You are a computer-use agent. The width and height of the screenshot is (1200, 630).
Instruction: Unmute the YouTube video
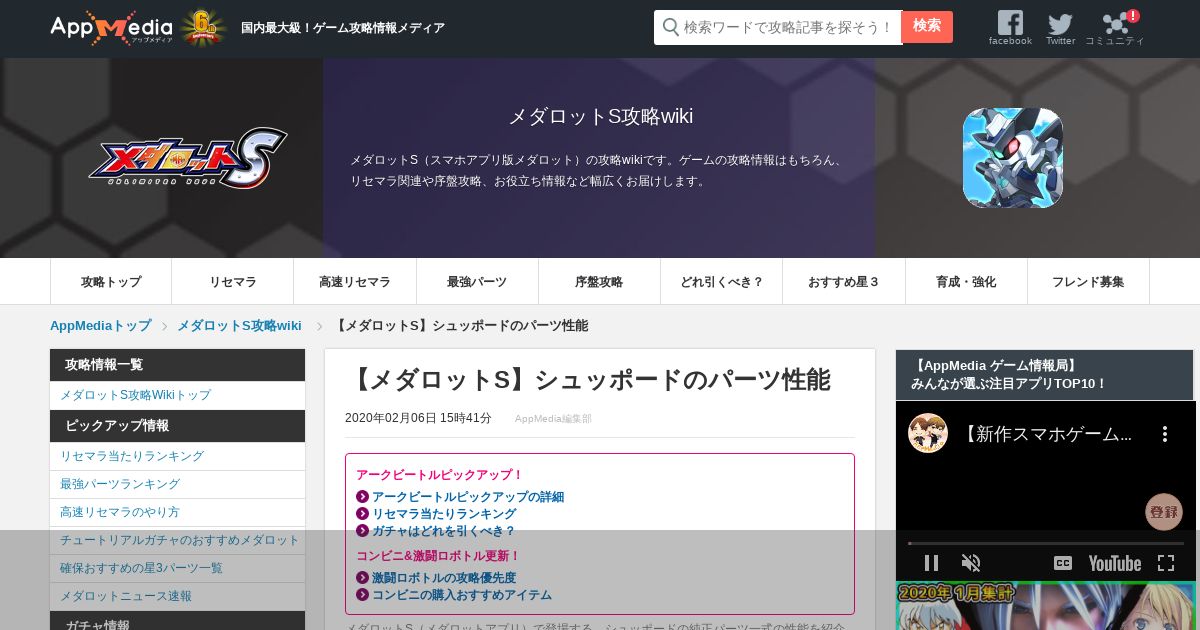click(x=971, y=563)
